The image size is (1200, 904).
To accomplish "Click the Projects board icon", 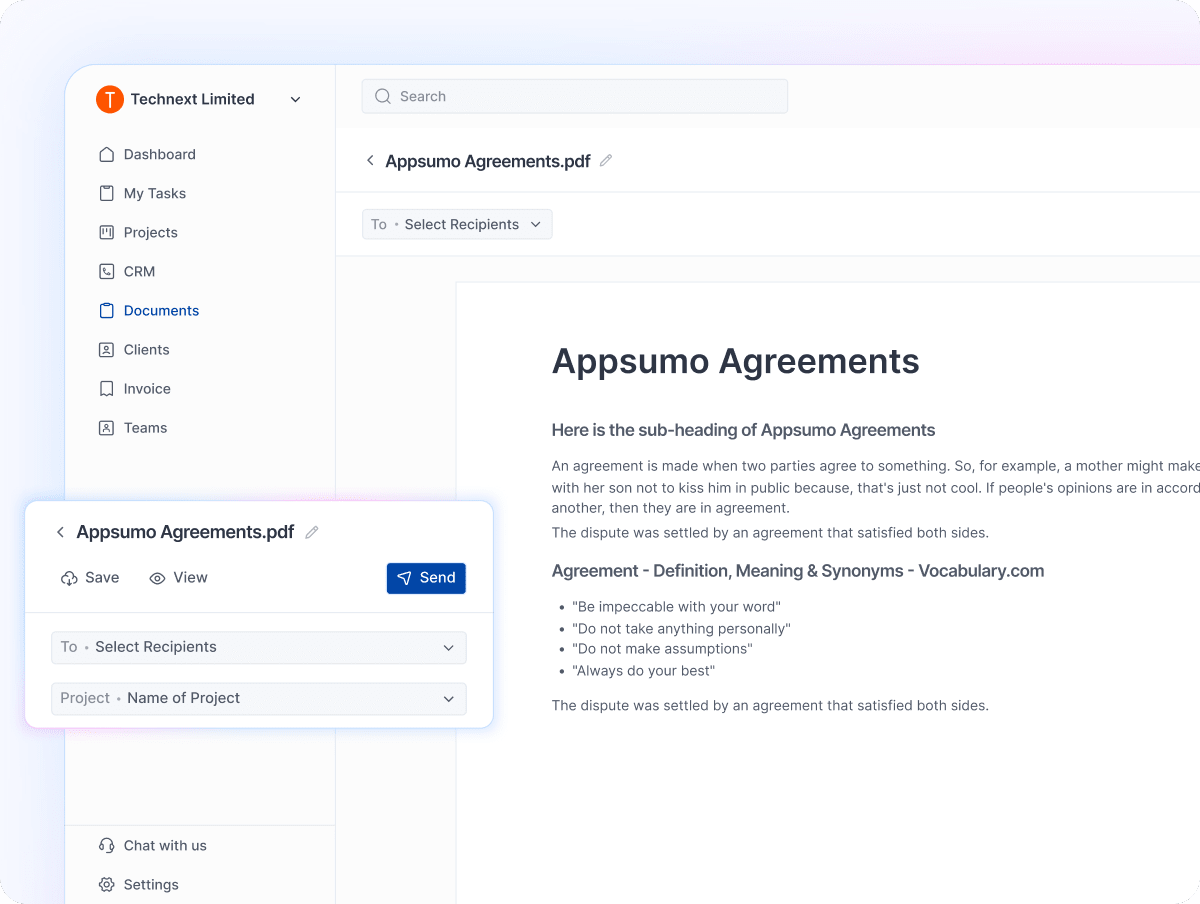I will (107, 232).
